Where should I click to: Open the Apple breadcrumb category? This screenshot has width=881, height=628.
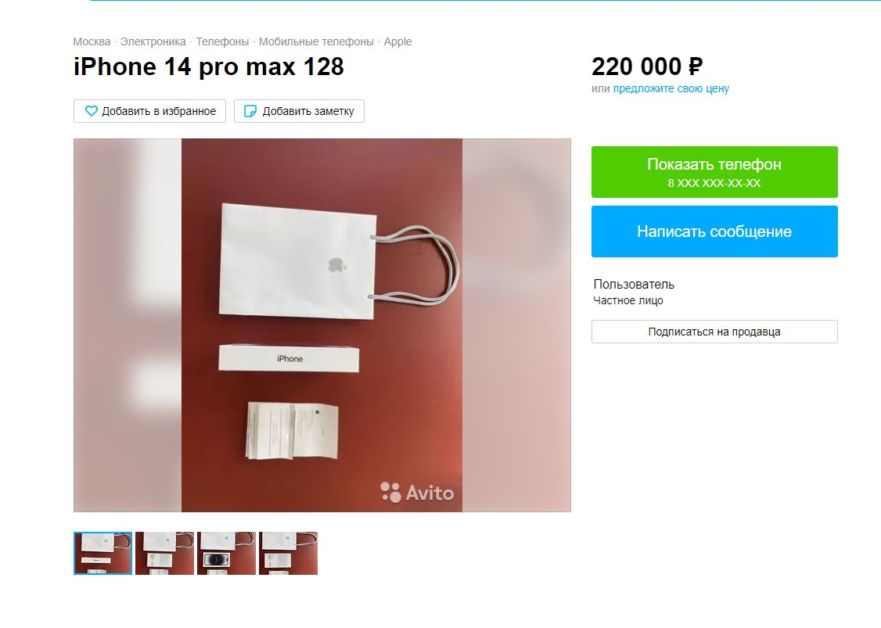point(398,42)
